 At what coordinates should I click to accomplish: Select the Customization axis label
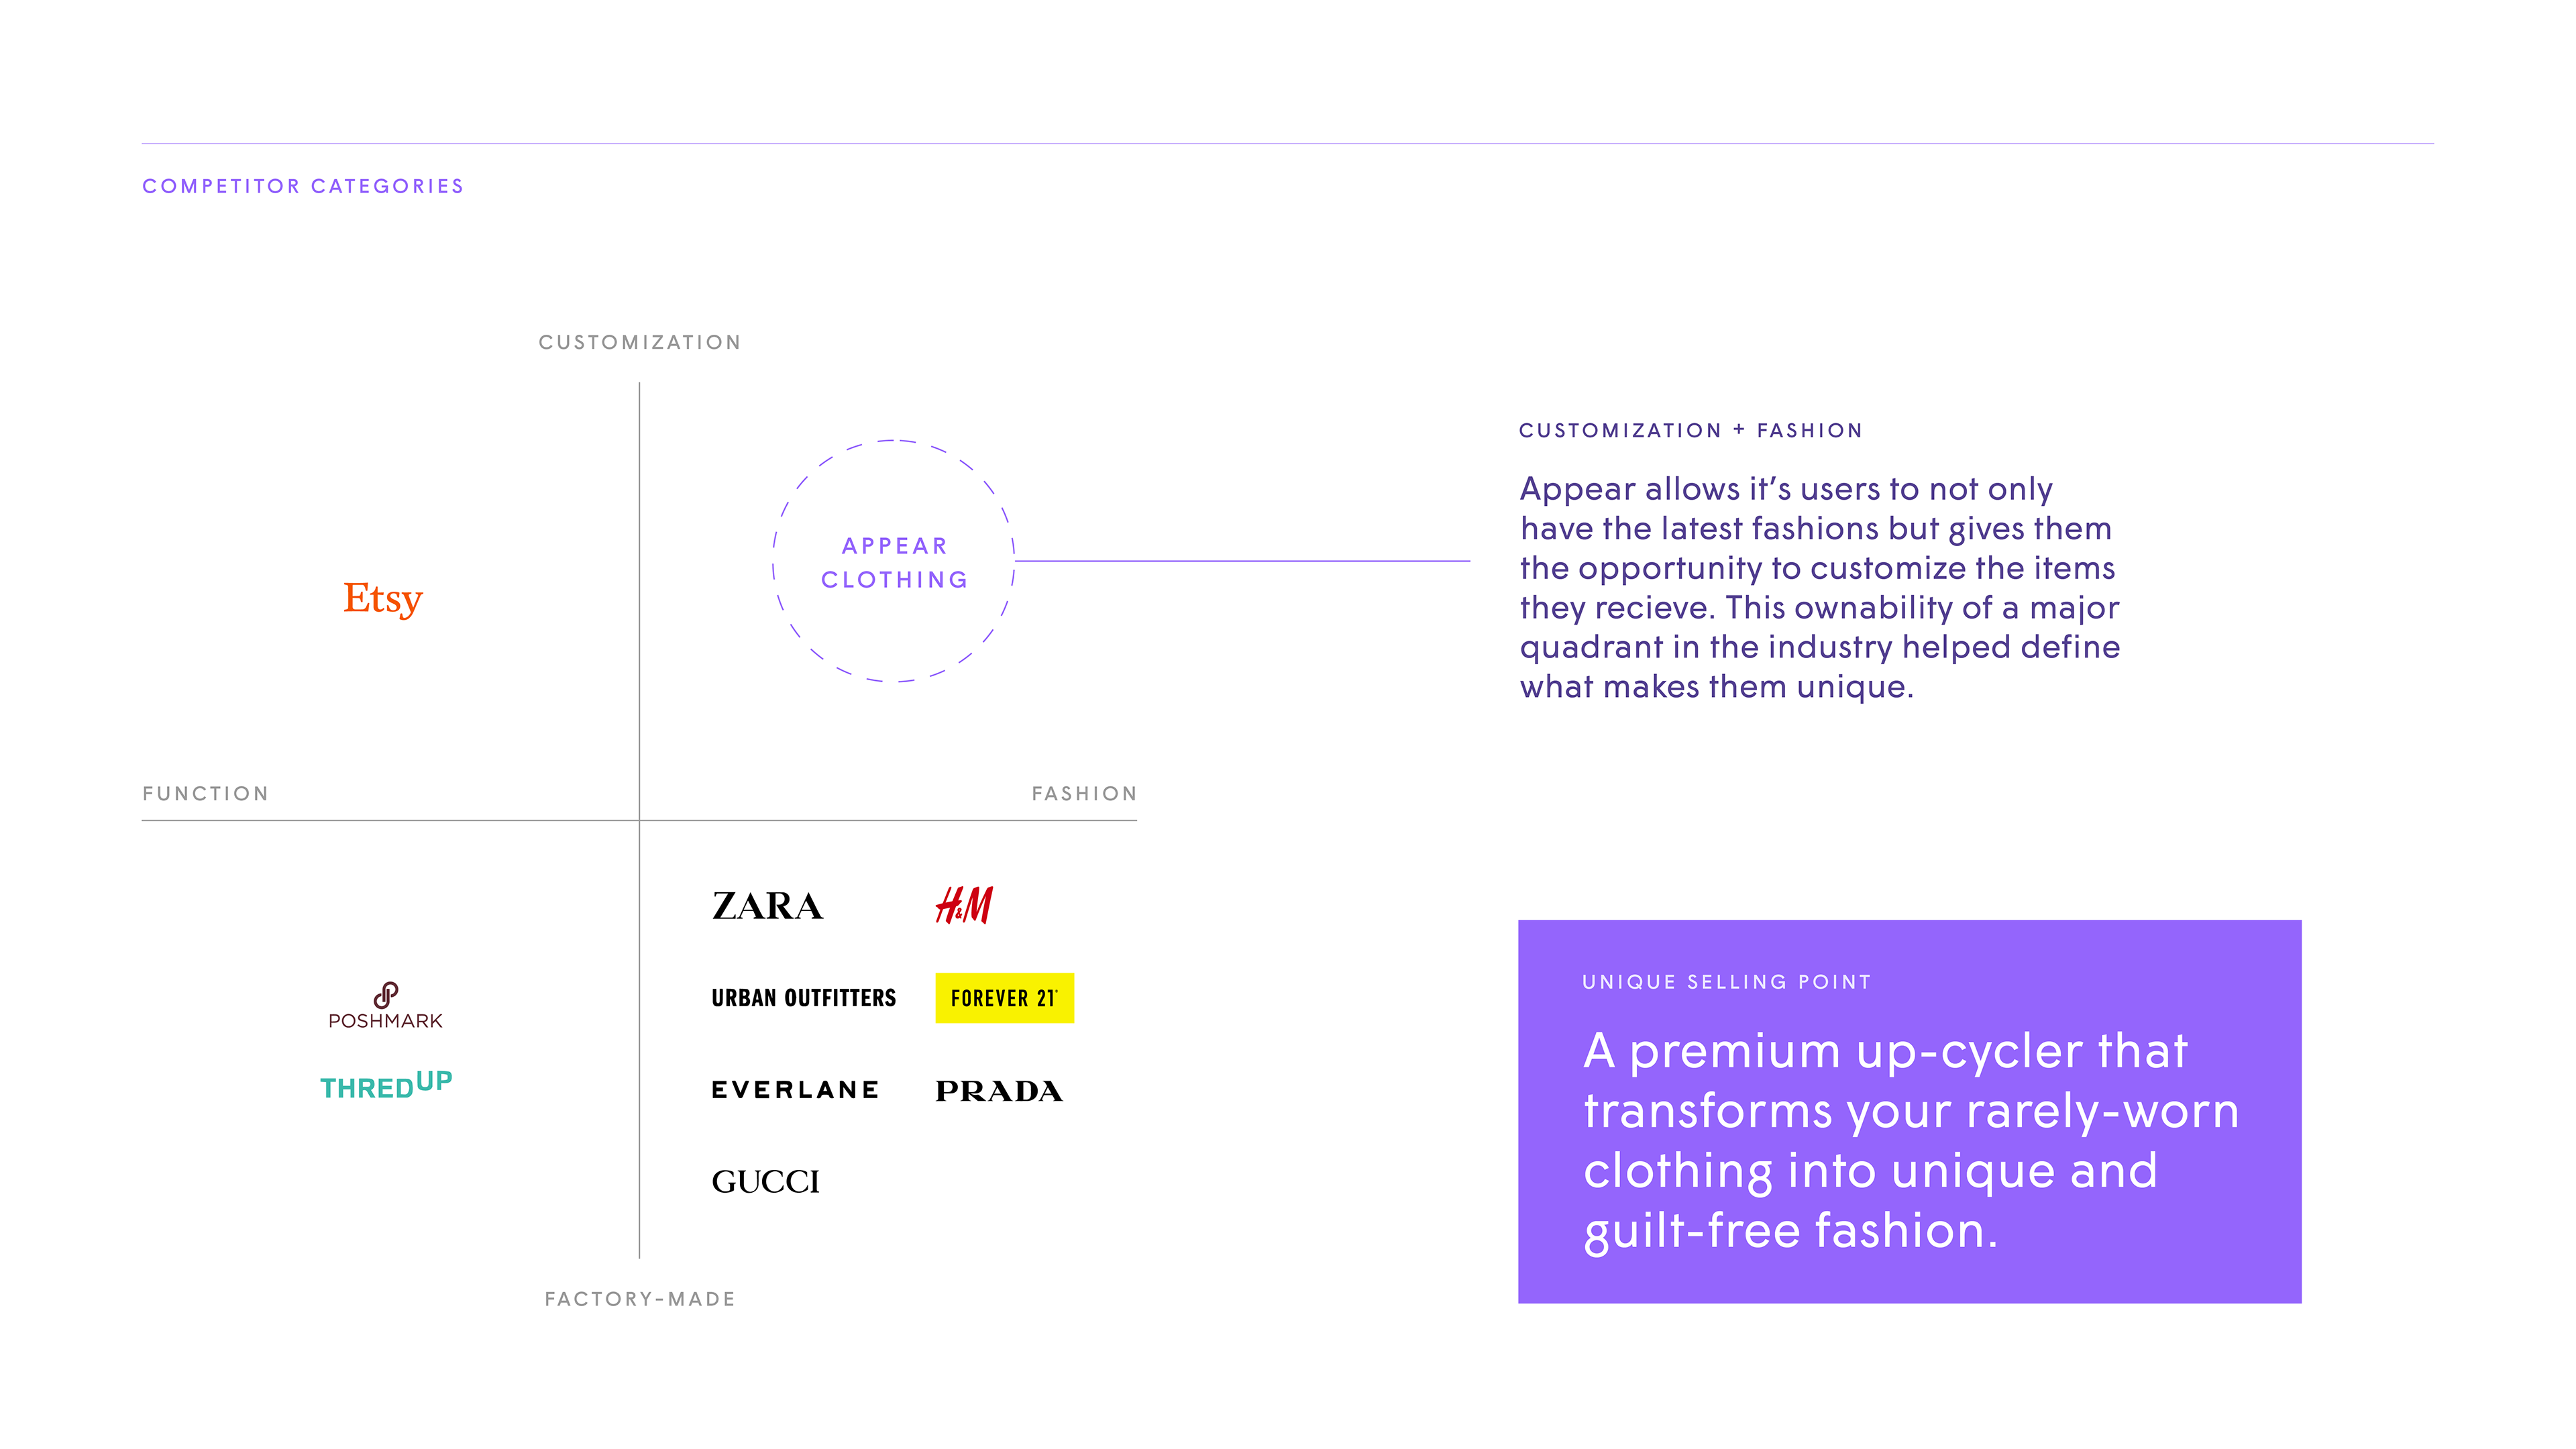tap(640, 342)
